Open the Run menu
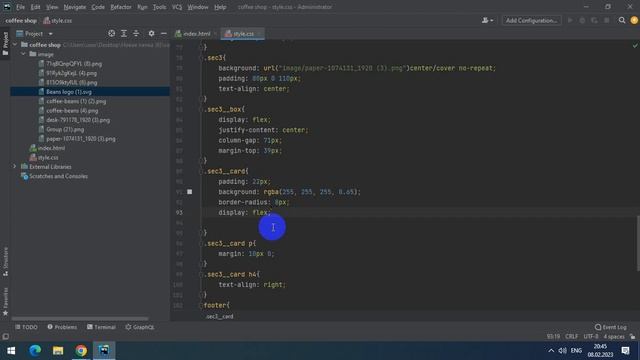Screen dimensions: 640x360 click(142, 7)
